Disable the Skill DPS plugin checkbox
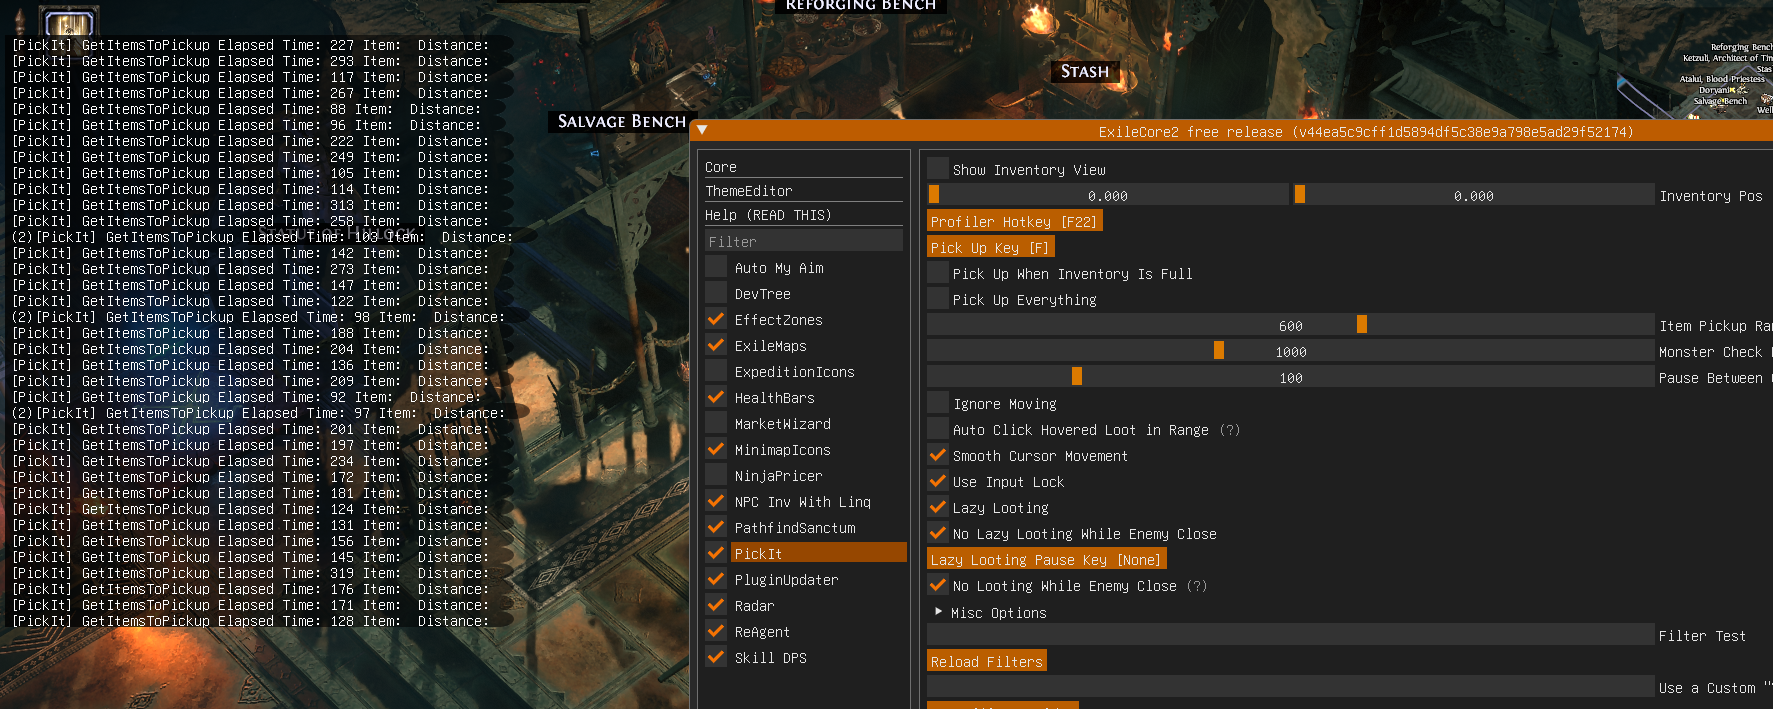 (x=716, y=657)
